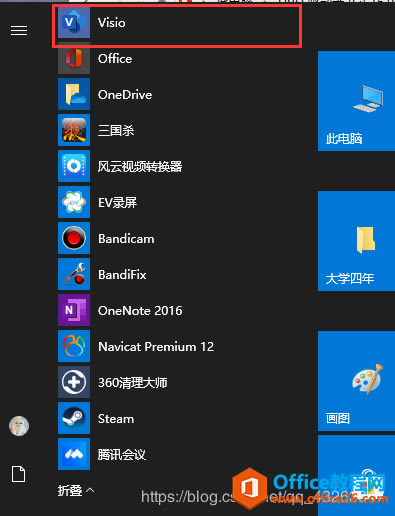The width and height of the screenshot is (395, 516).
Task: Open Visio from the app list
Action: click(177, 23)
